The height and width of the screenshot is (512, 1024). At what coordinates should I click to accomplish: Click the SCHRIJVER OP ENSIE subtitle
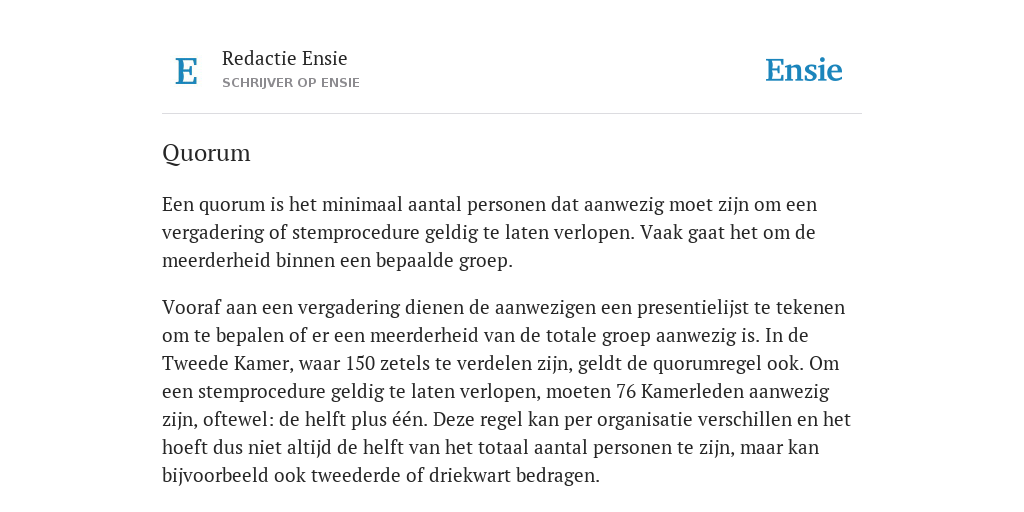[291, 83]
